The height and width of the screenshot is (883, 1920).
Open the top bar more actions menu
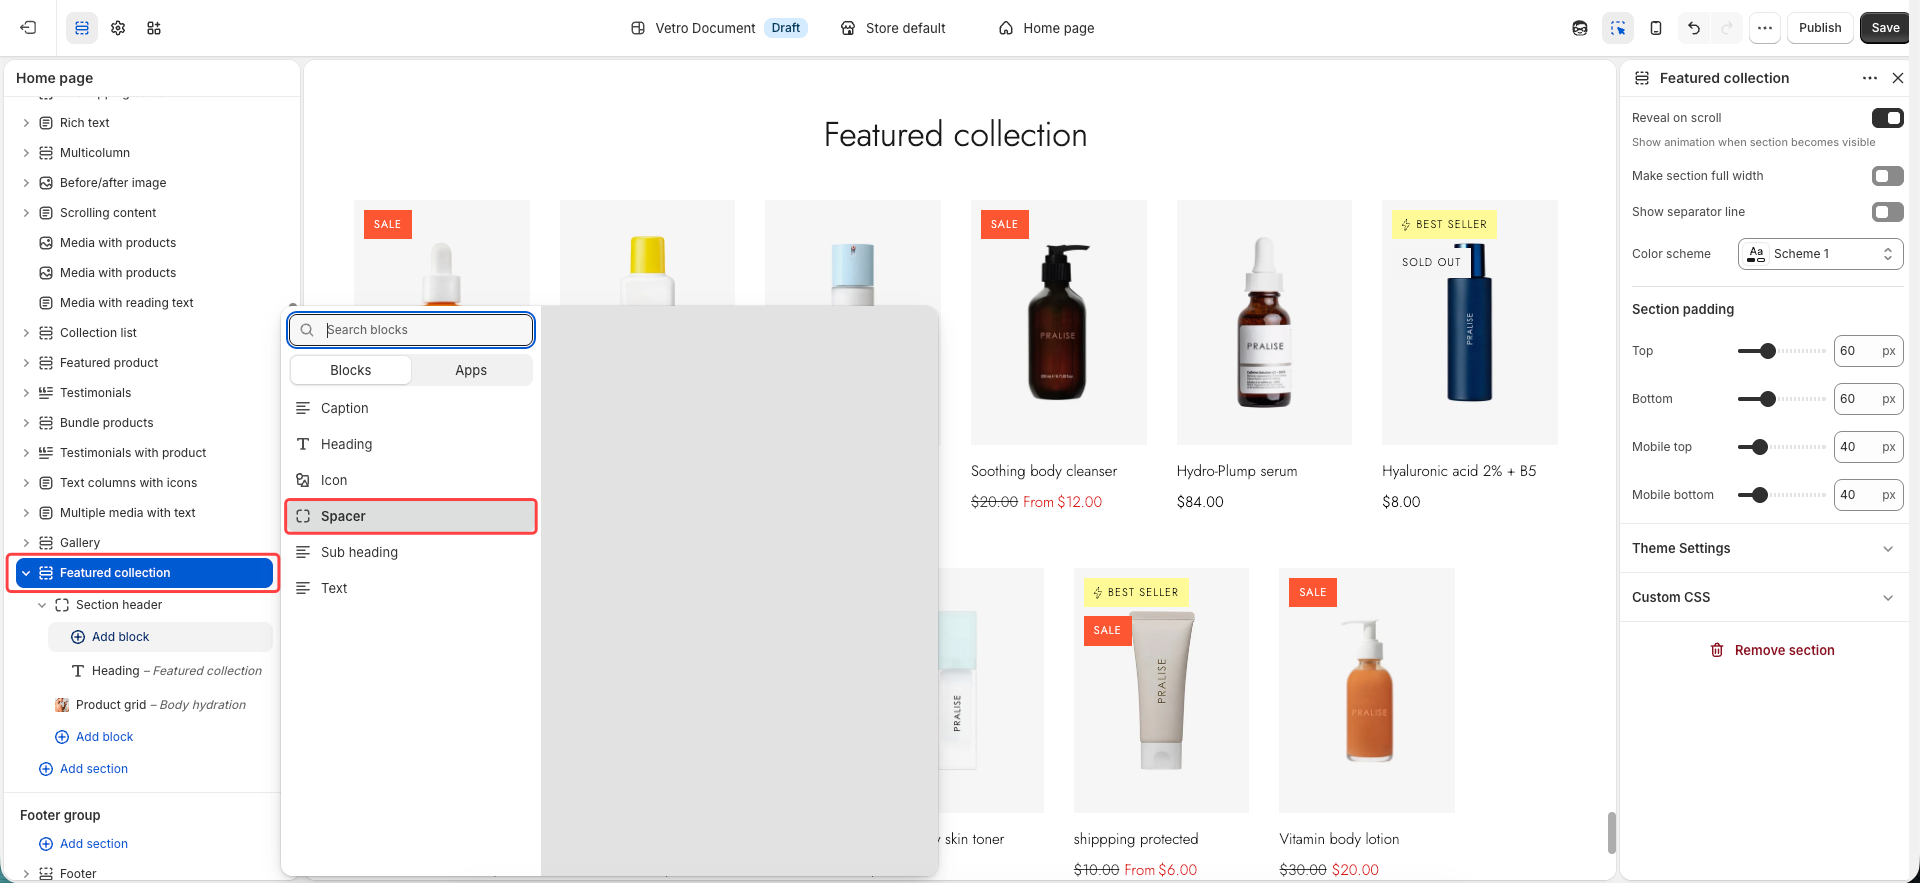tap(1765, 28)
